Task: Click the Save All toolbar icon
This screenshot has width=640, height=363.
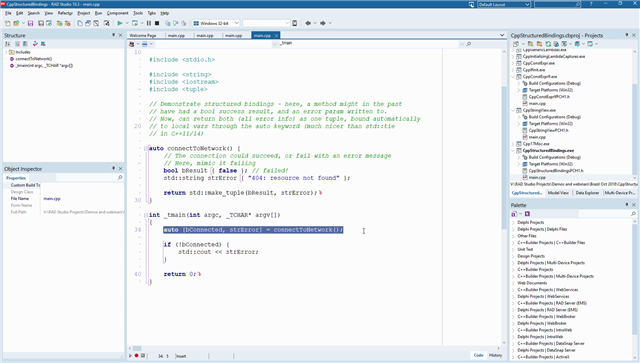Action: click(x=41, y=23)
